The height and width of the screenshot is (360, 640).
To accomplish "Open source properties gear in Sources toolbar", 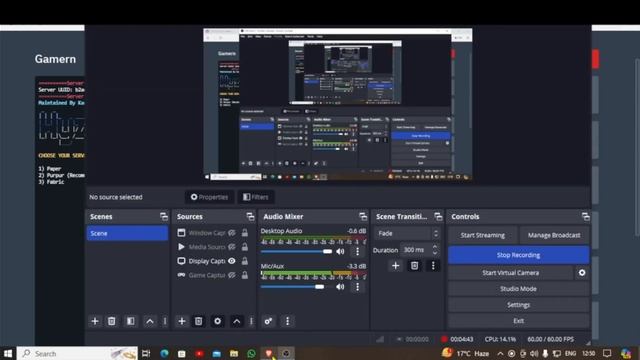I will [218, 321].
